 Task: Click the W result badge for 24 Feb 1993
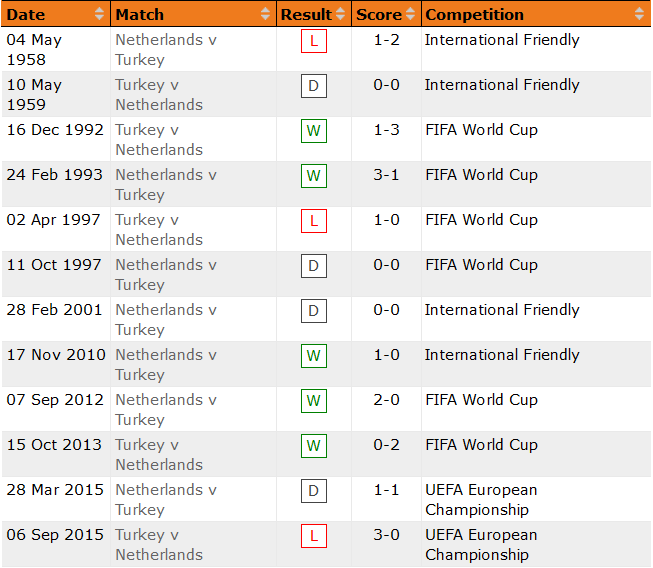pyautogui.click(x=313, y=177)
